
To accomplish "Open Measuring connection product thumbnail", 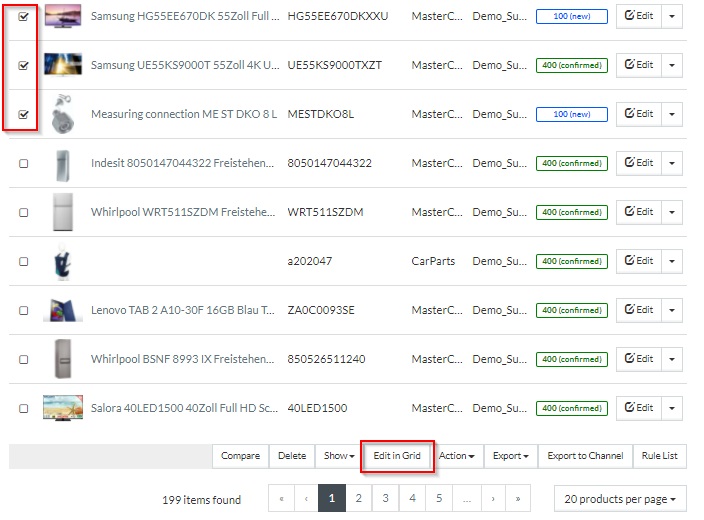I will pos(63,114).
